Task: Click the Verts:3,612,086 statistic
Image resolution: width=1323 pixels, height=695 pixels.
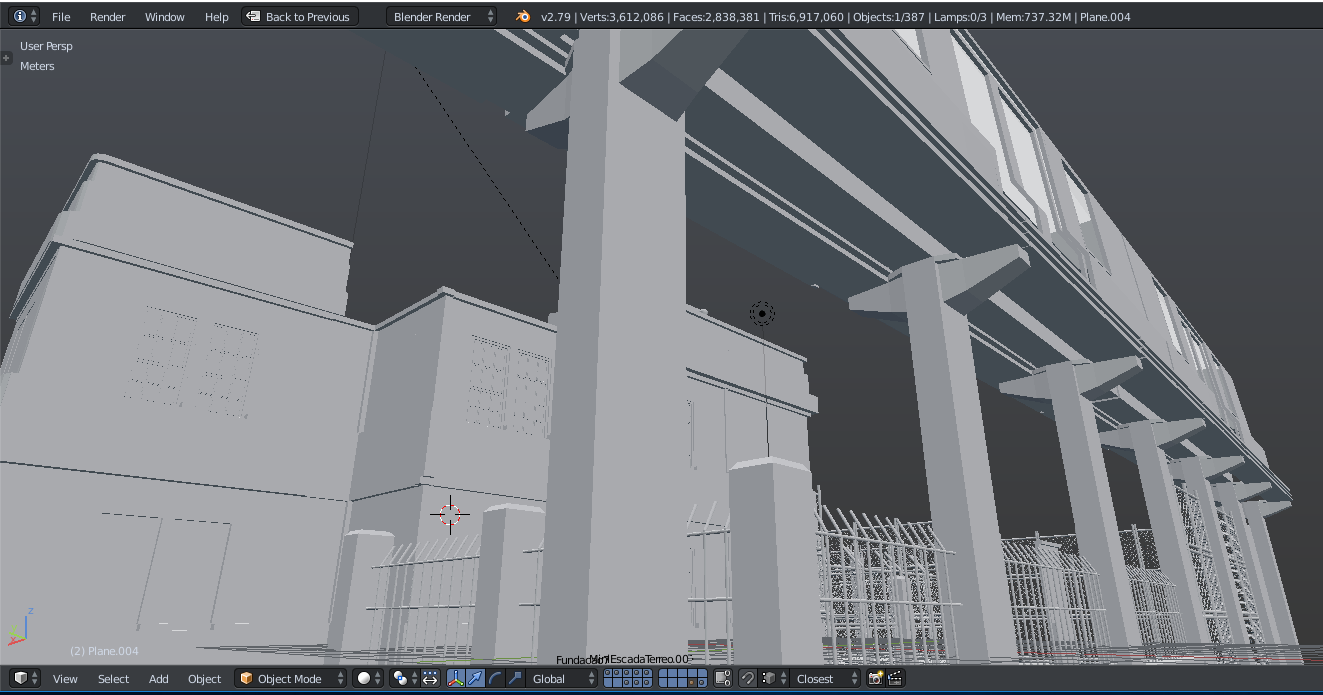Action: [x=623, y=17]
